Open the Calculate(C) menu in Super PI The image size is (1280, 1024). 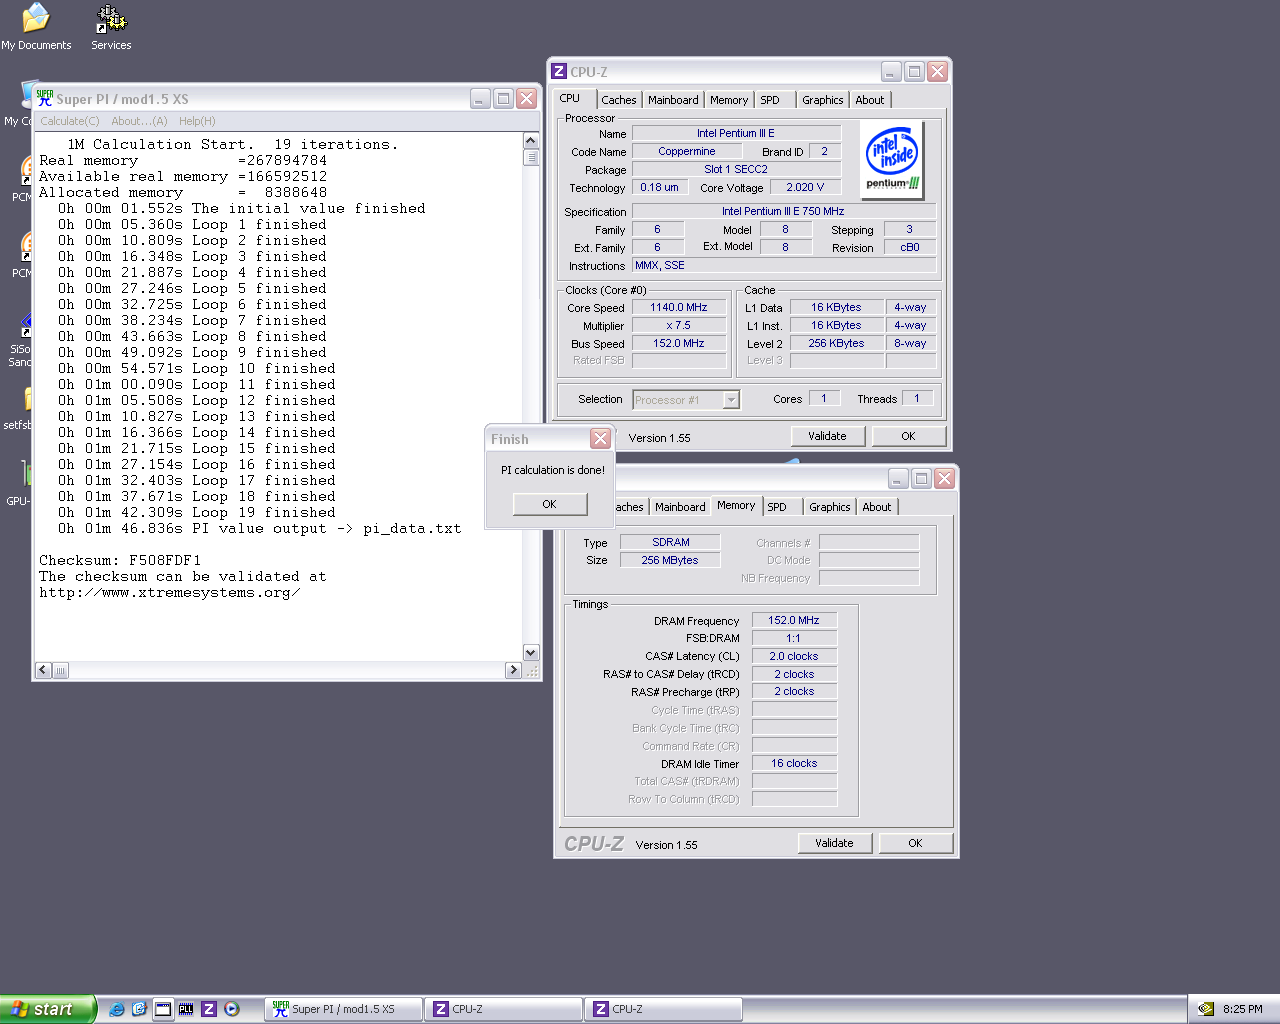[70, 121]
